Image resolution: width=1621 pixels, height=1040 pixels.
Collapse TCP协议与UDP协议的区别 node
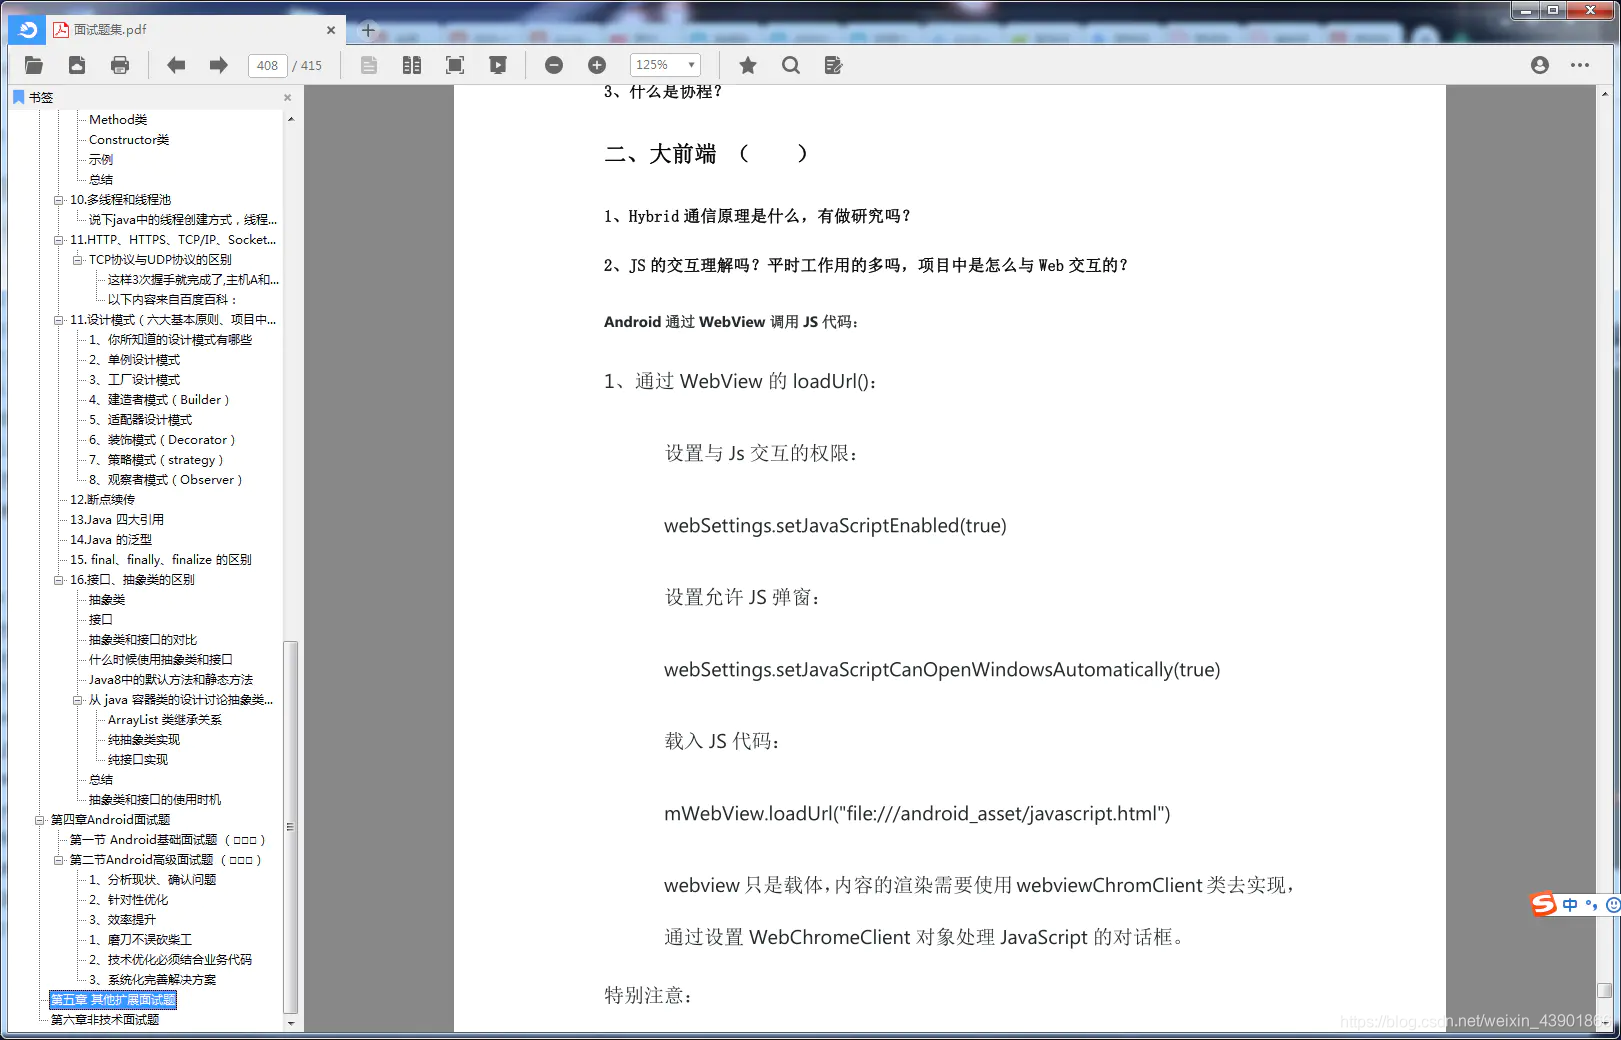pos(78,260)
